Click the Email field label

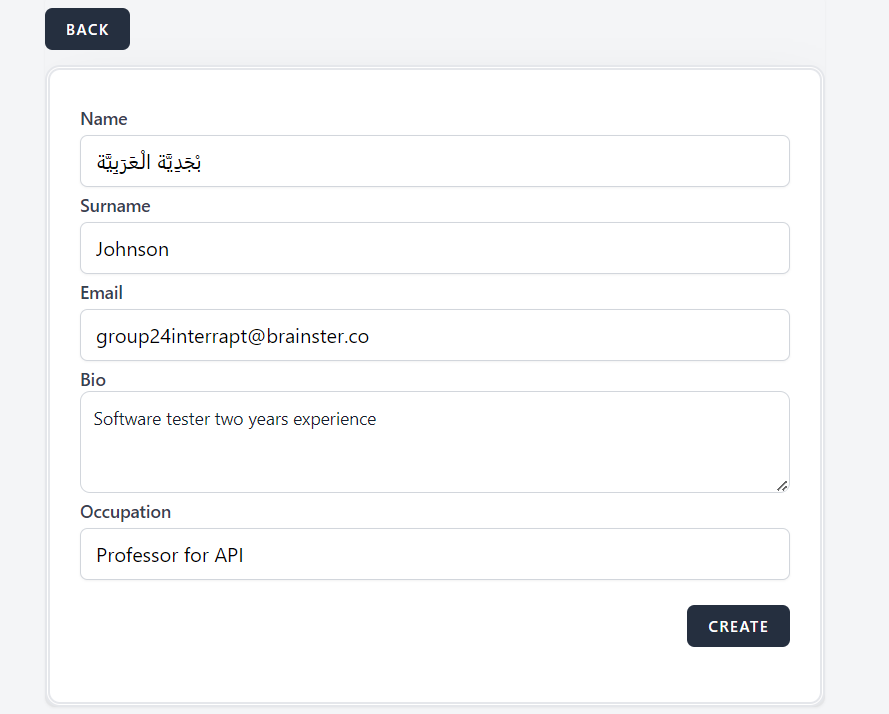pos(102,293)
